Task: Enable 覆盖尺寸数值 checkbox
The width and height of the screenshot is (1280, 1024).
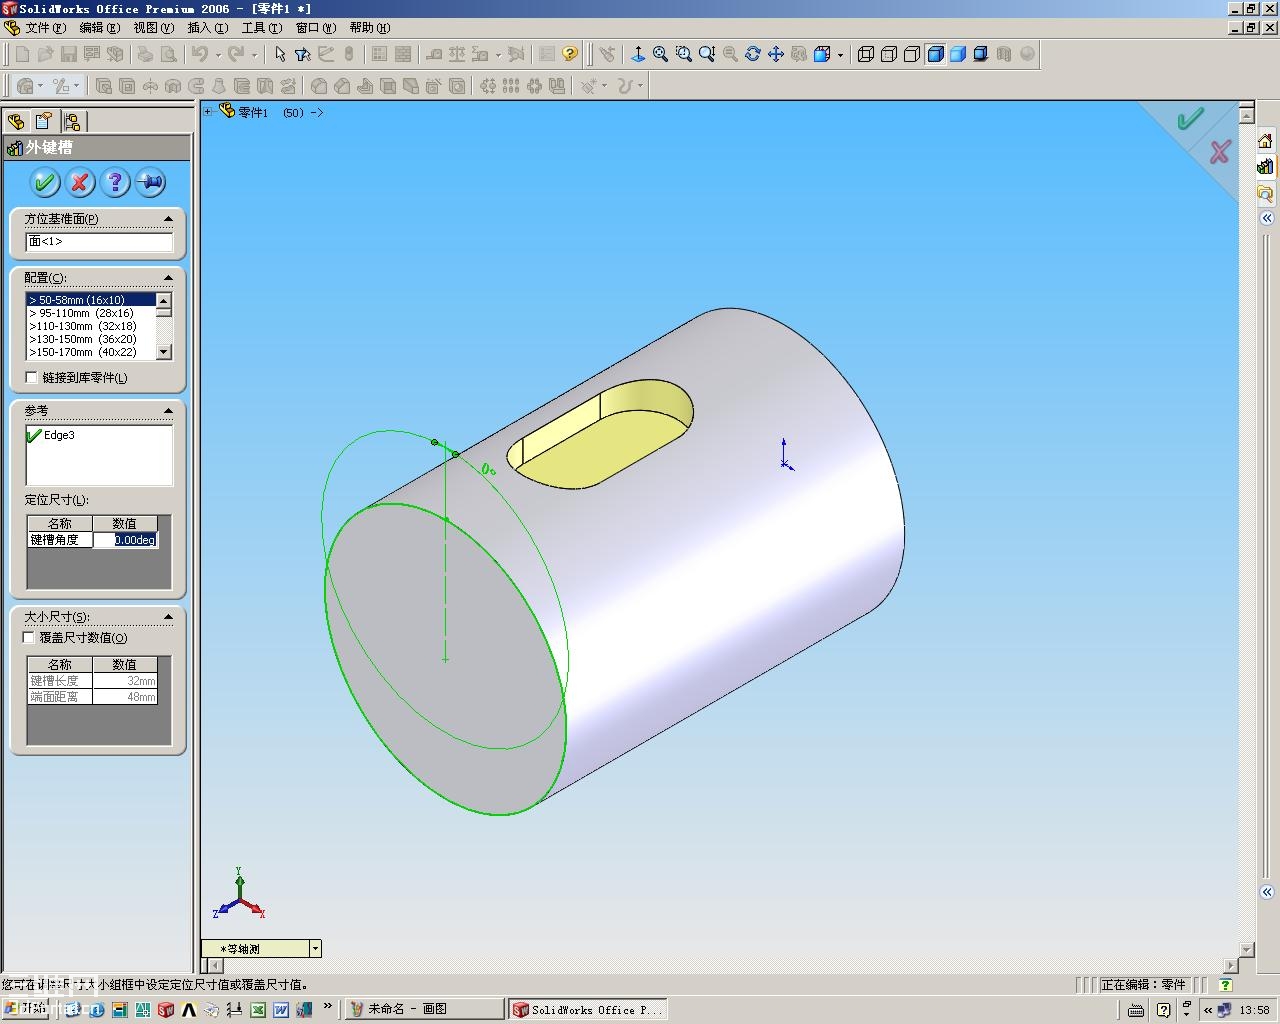Action: 29,637
